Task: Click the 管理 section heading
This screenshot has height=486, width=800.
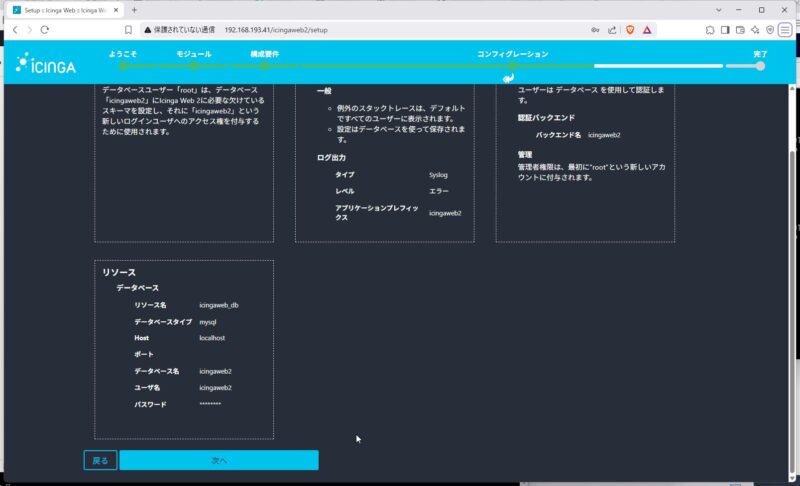Action: 524,154
